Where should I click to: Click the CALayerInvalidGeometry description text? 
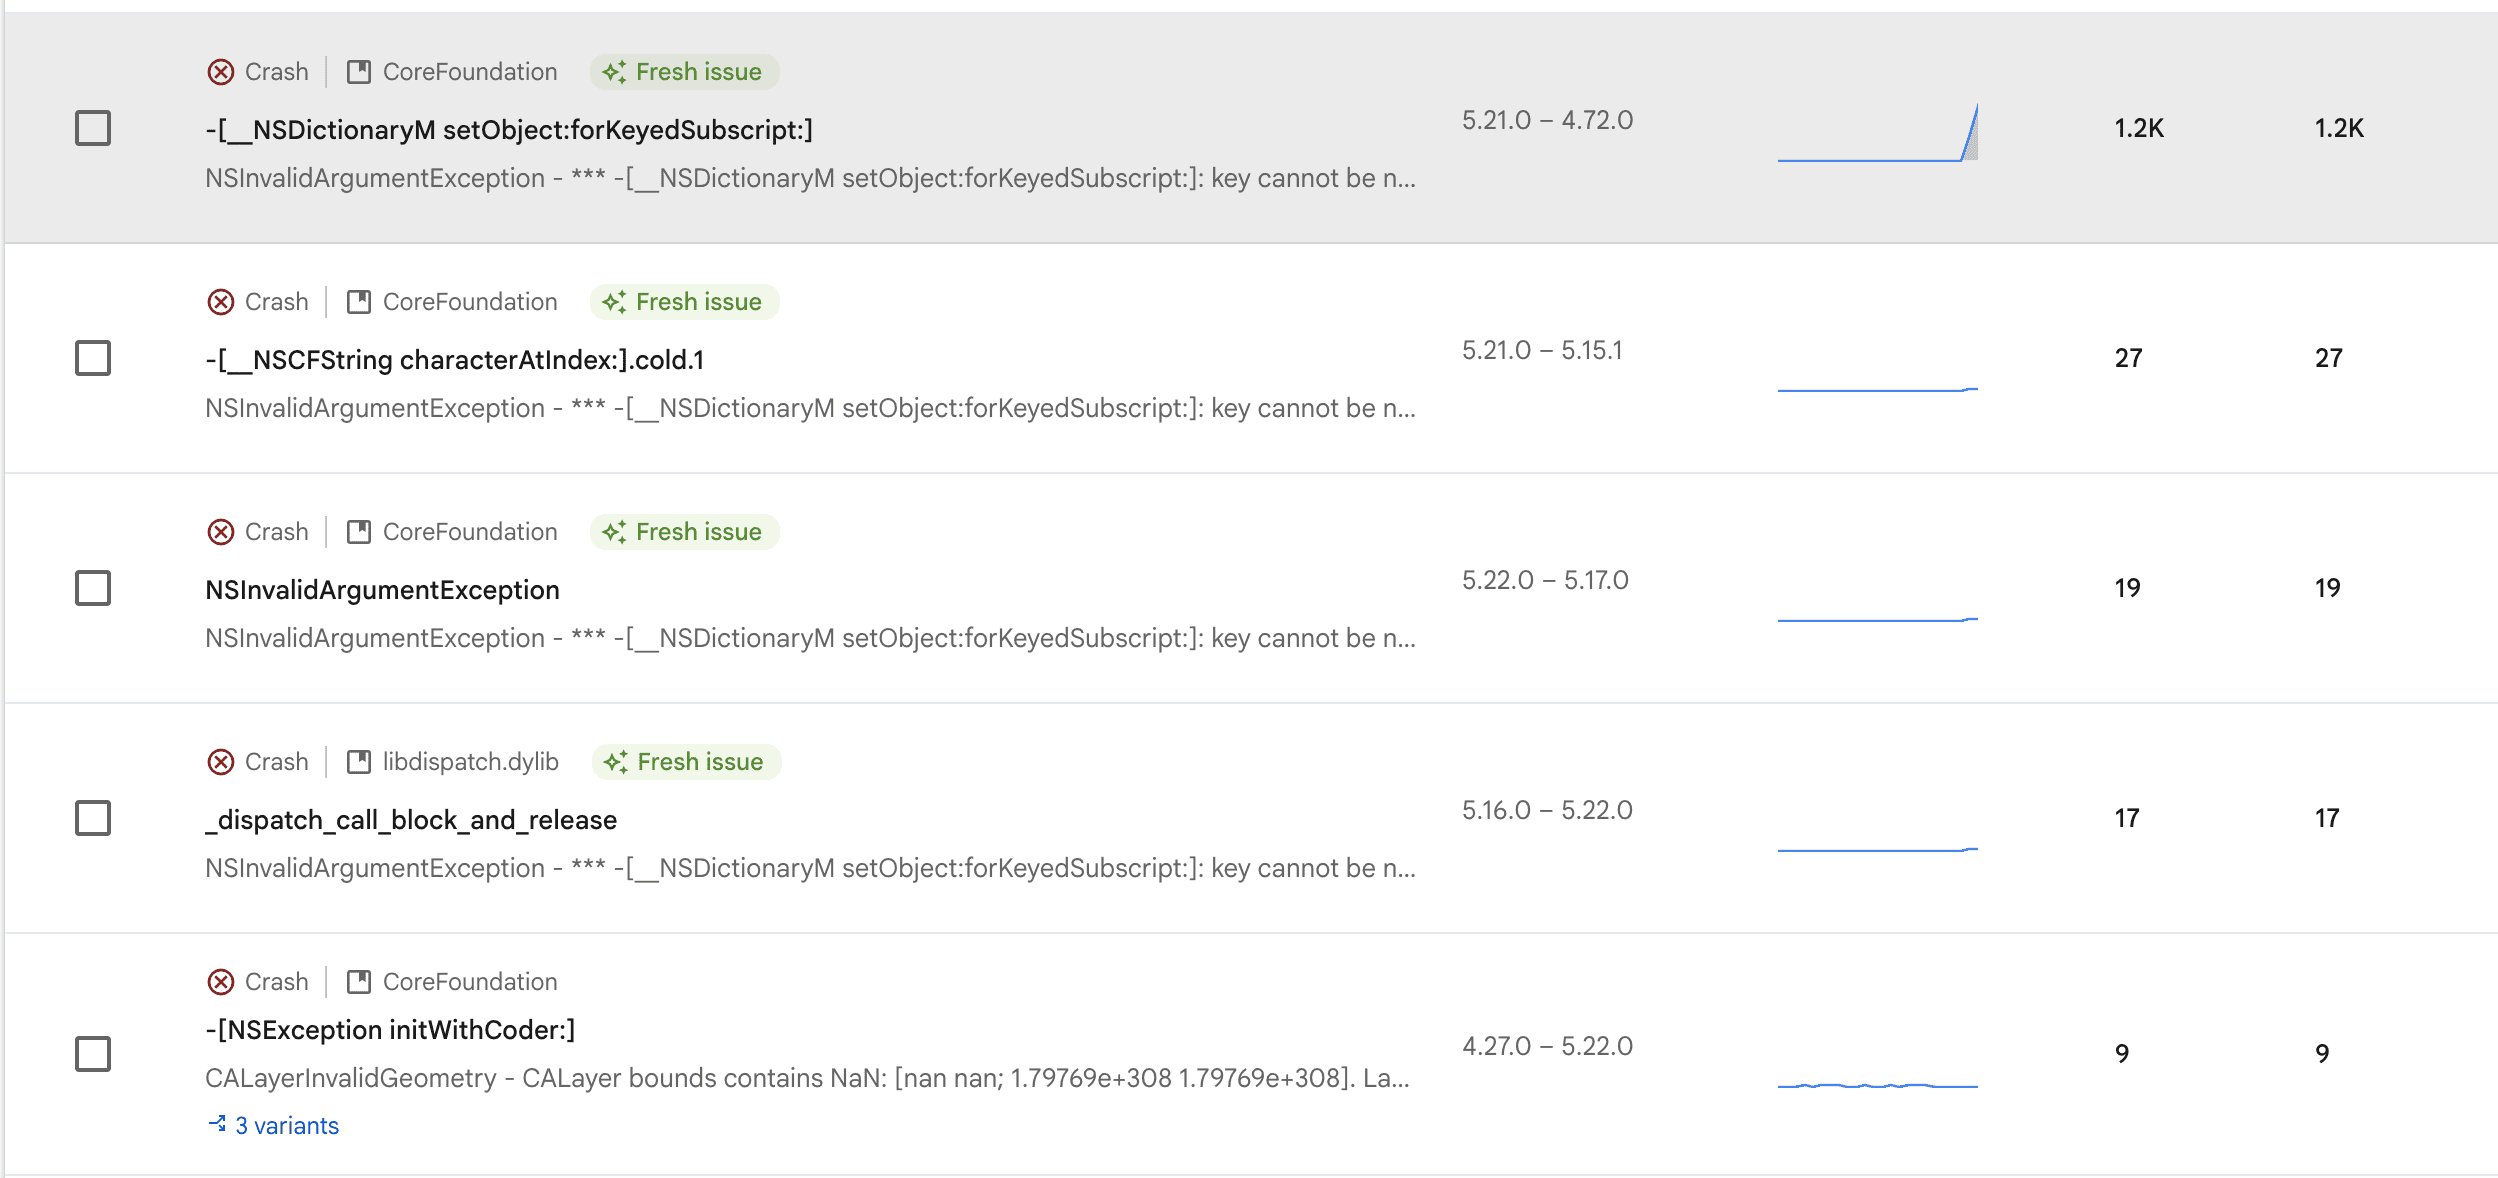click(807, 1078)
